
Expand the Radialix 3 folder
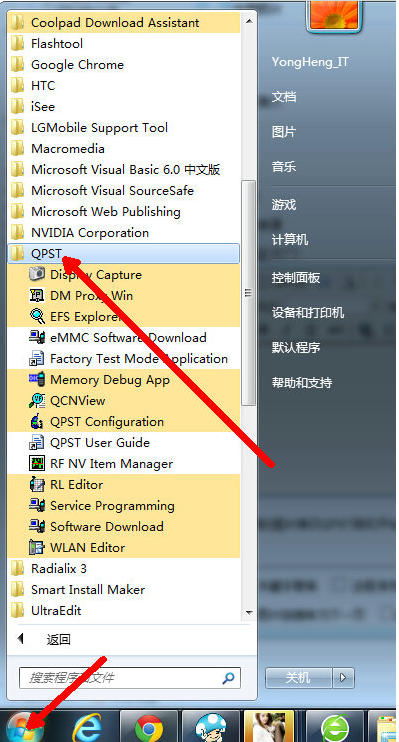tap(124, 568)
